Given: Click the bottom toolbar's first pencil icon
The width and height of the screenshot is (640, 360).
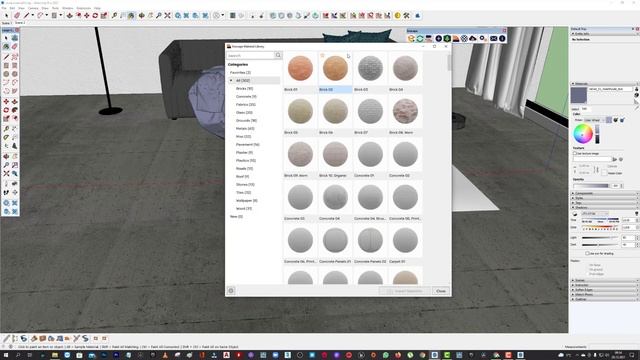Looking at the screenshot, I should pyautogui.click(x=7, y=338).
